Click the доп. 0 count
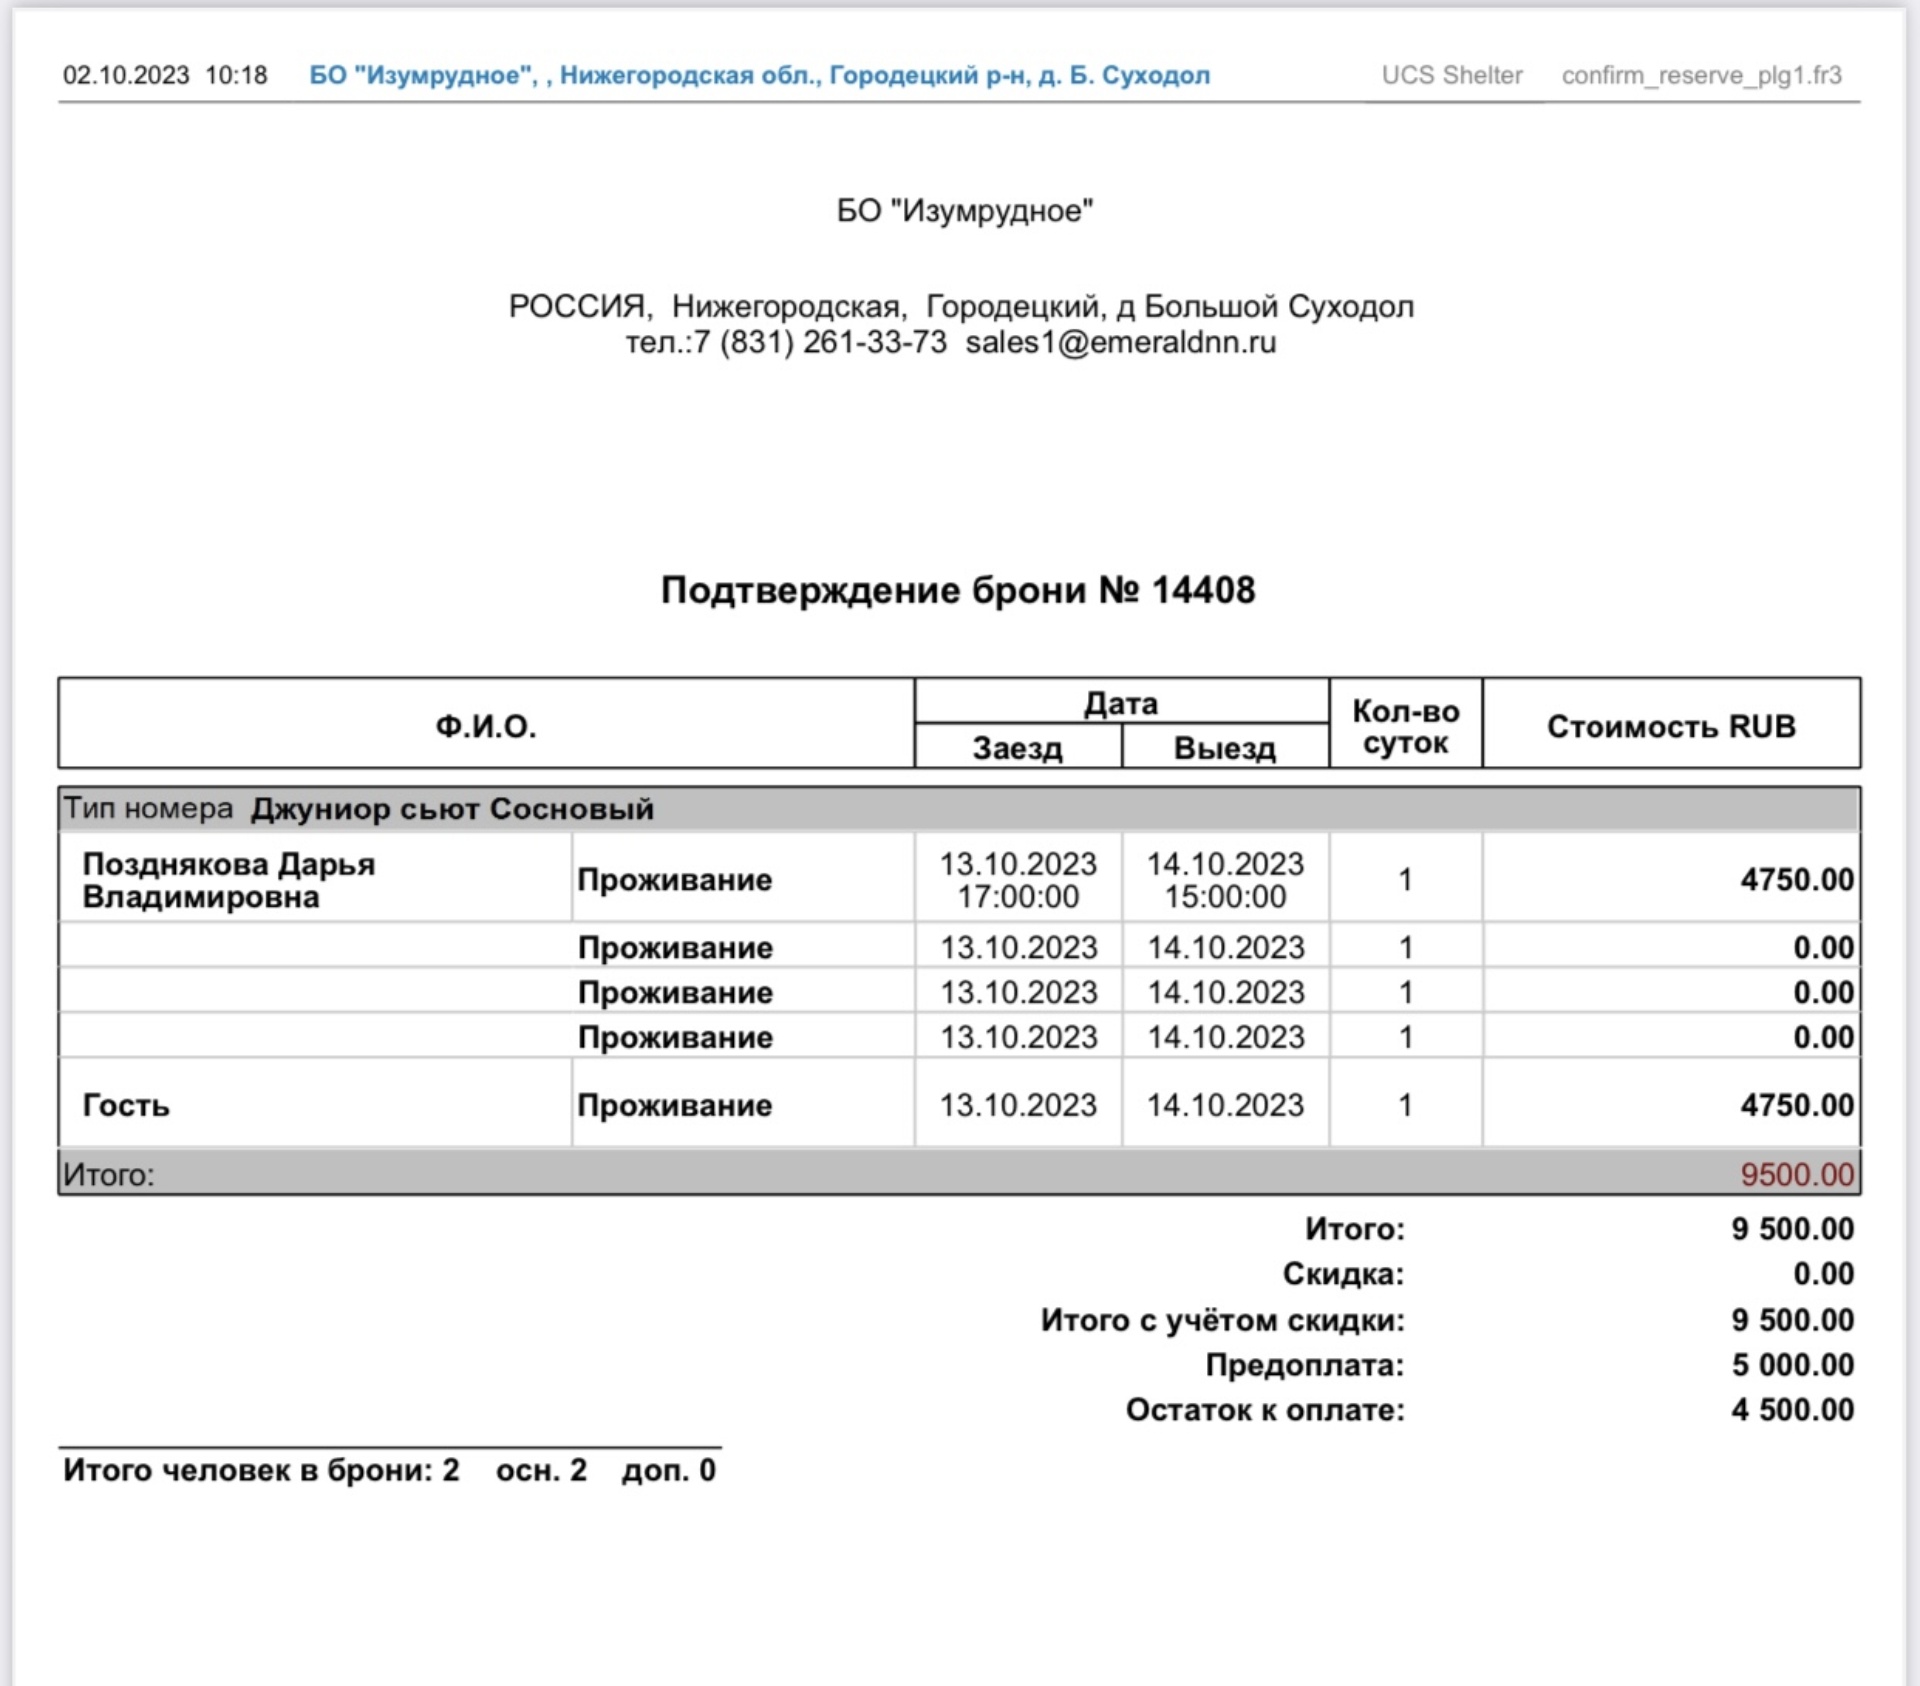 tap(668, 1470)
